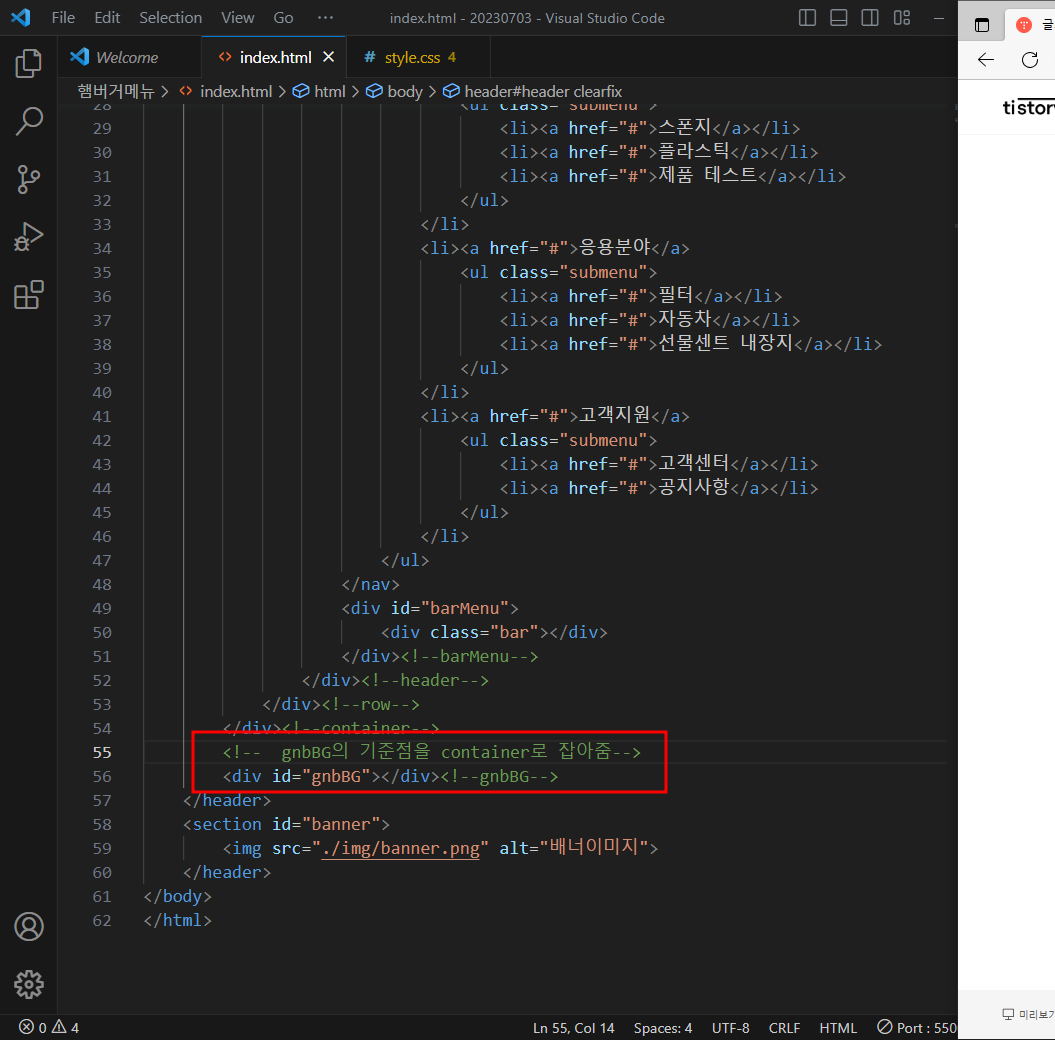Click 미리보기 preview icon in browser
This screenshot has width=1055, height=1040.
(1008, 1014)
